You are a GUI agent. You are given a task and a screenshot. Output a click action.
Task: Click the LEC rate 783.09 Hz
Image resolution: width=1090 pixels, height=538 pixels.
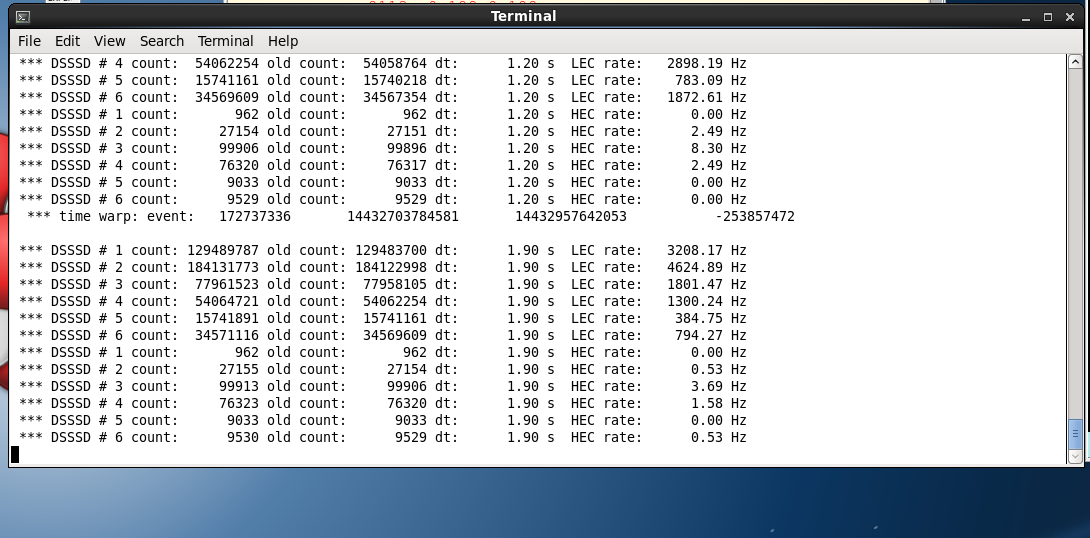click(710, 80)
